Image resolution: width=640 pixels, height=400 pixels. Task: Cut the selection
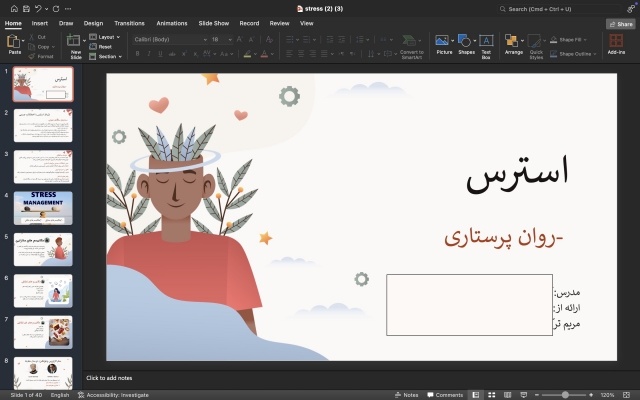37,37
